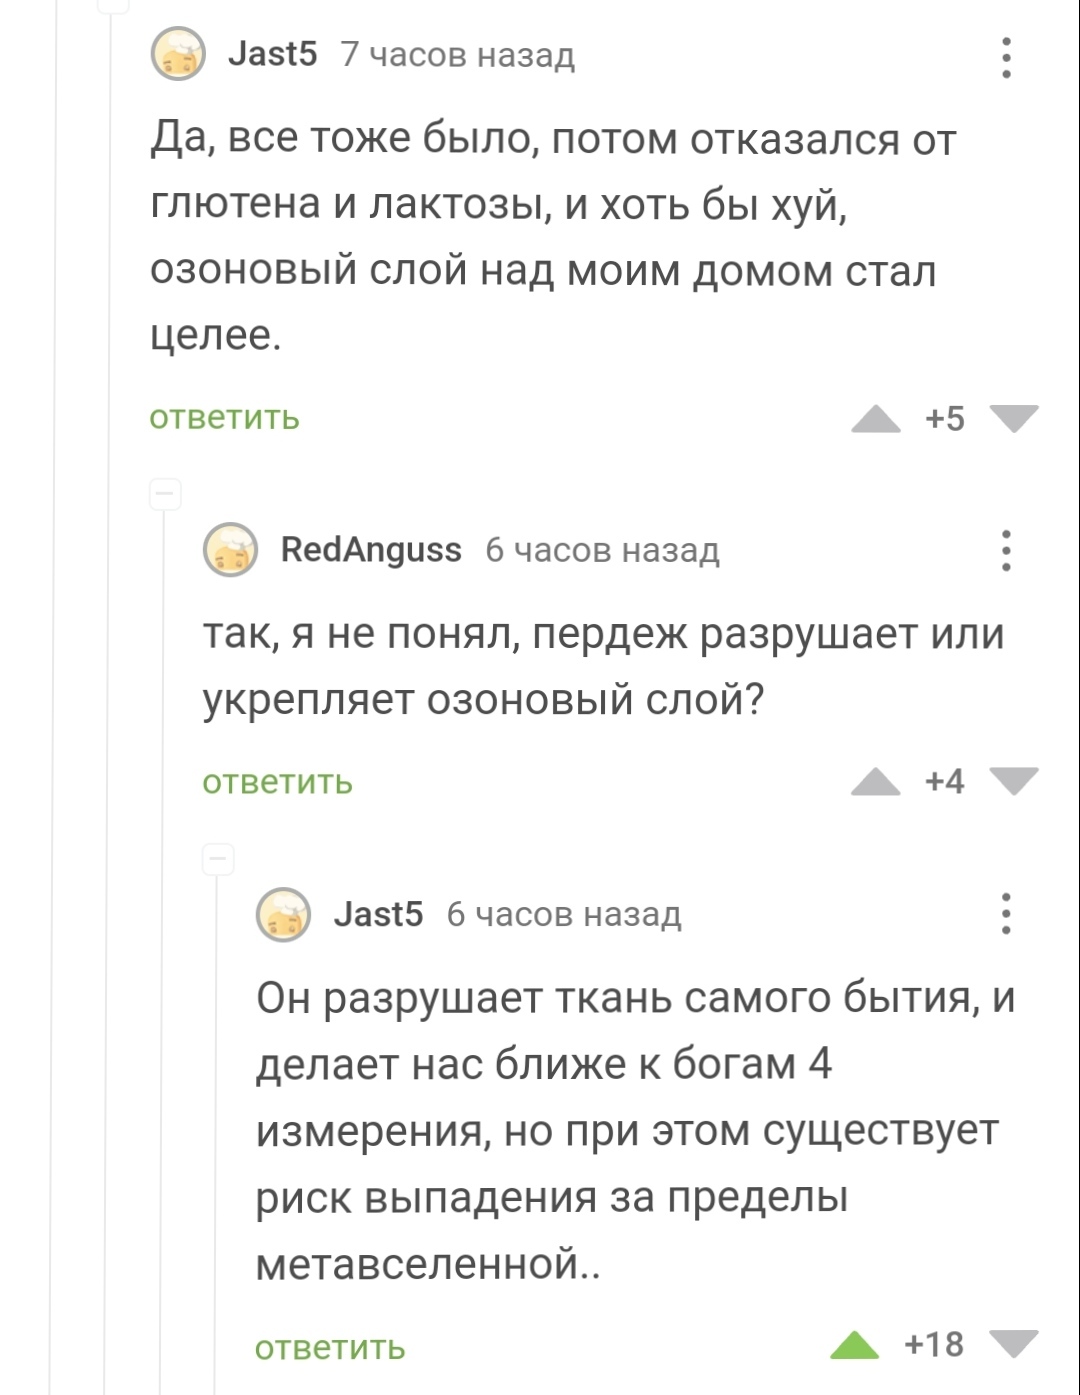This screenshot has height=1395, width=1080.
Task: Downvote the comment rated +18
Action: click(x=1015, y=1345)
